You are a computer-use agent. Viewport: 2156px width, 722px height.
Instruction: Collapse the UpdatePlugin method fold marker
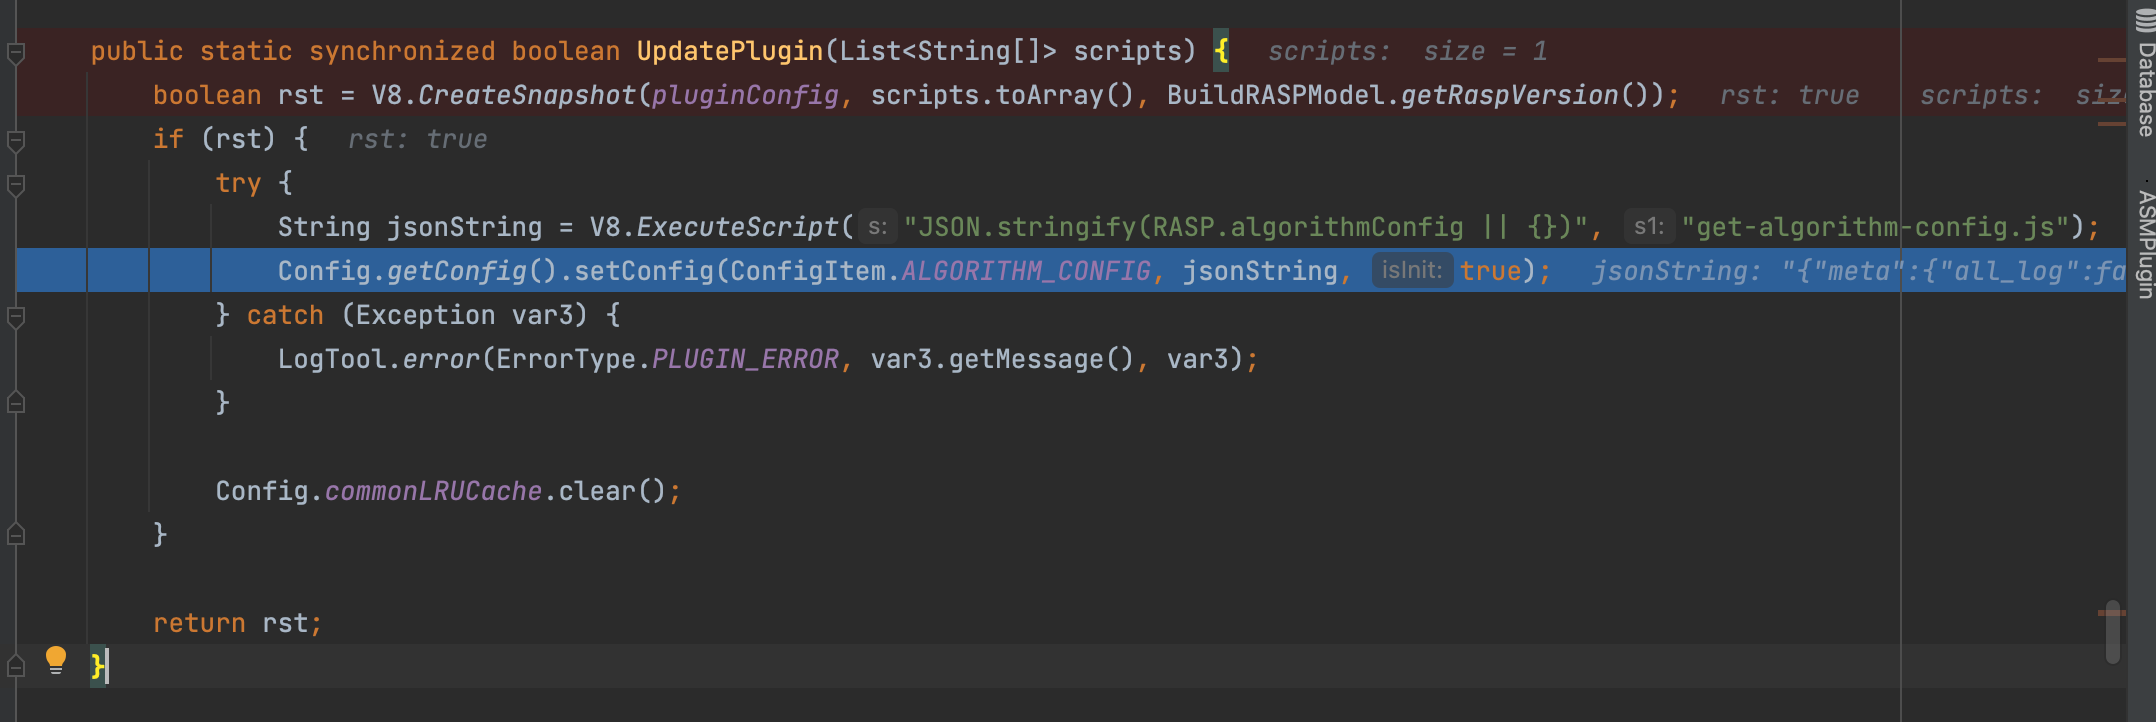coord(16,52)
